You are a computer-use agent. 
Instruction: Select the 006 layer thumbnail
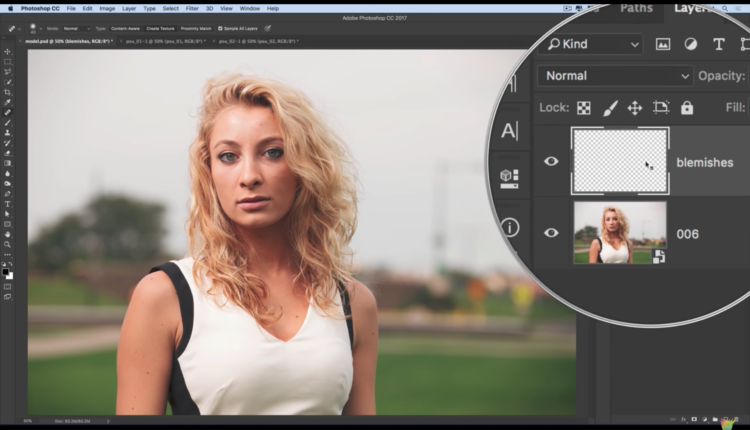(x=619, y=233)
